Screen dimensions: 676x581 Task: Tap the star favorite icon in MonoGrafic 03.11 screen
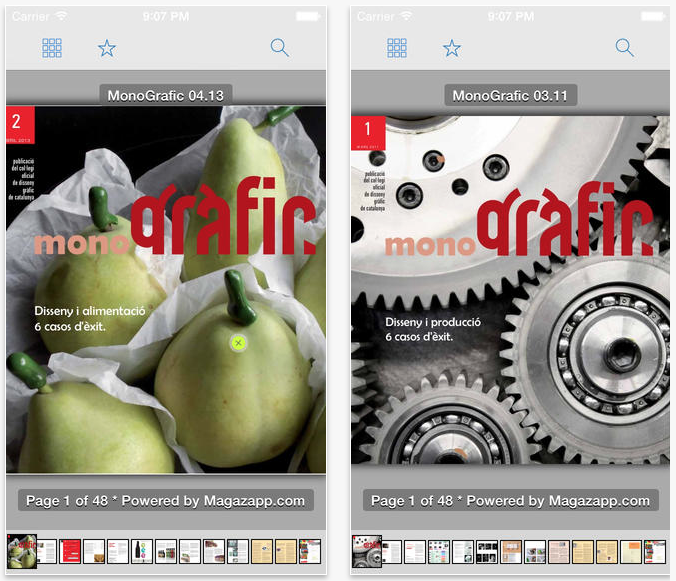pos(452,48)
